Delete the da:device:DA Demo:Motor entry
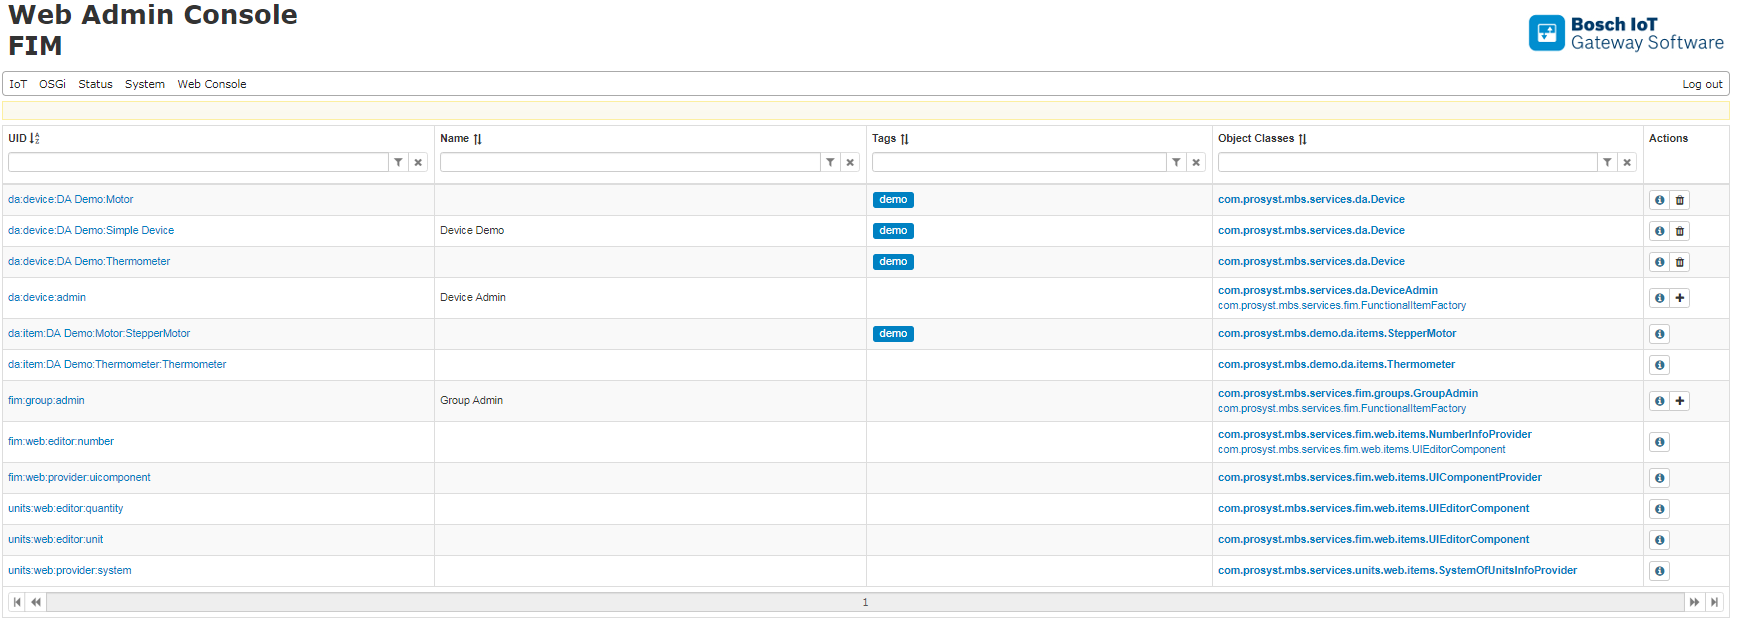The height and width of the screenshot is (623, 1739). 1680,200
